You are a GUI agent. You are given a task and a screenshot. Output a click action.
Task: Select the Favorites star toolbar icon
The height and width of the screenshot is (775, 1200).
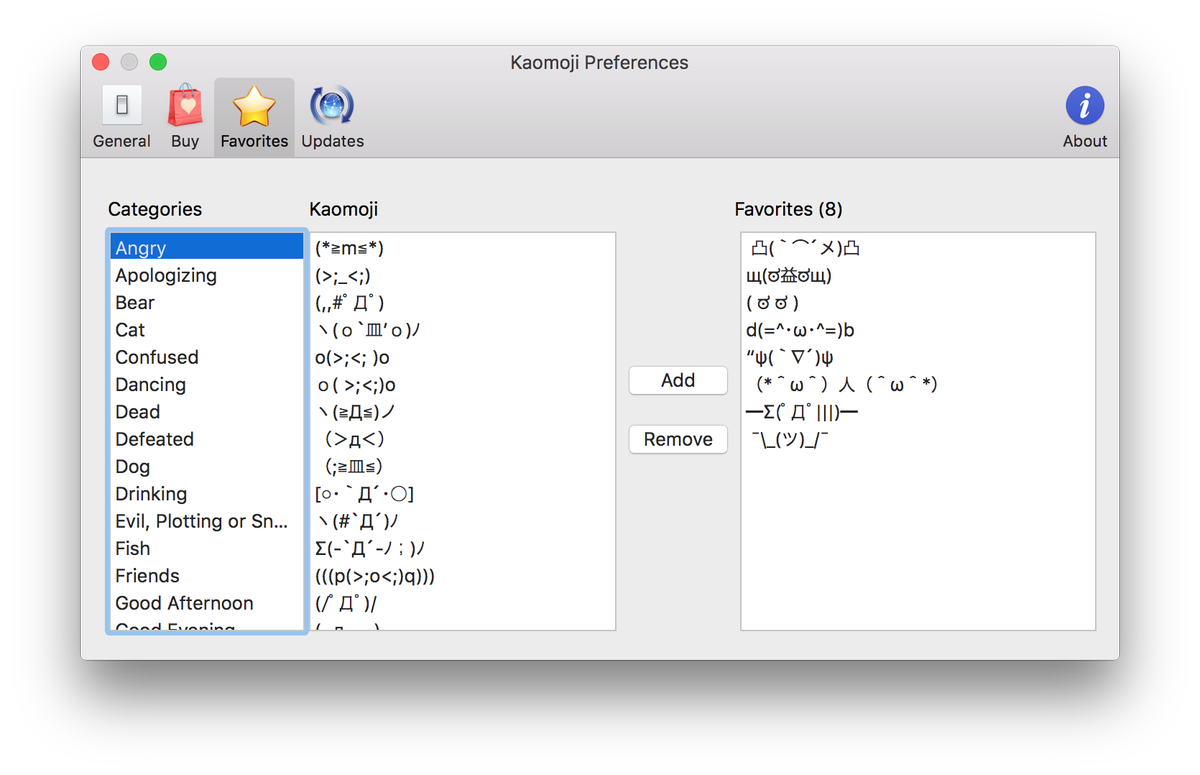coord(254,116)
